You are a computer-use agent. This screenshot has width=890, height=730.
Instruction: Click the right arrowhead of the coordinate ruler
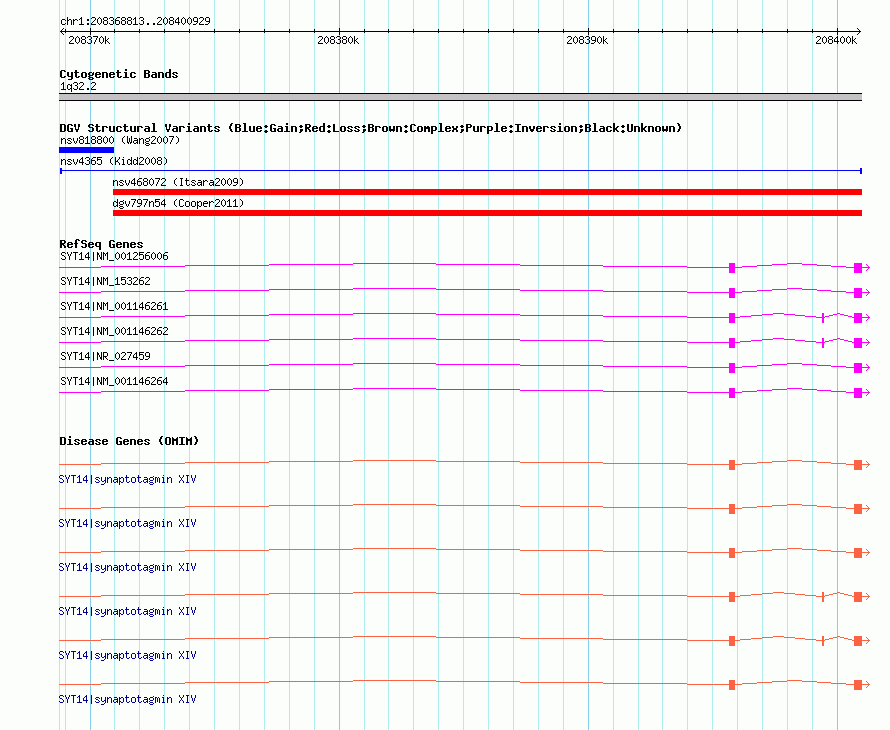click(x=859, y=32)
